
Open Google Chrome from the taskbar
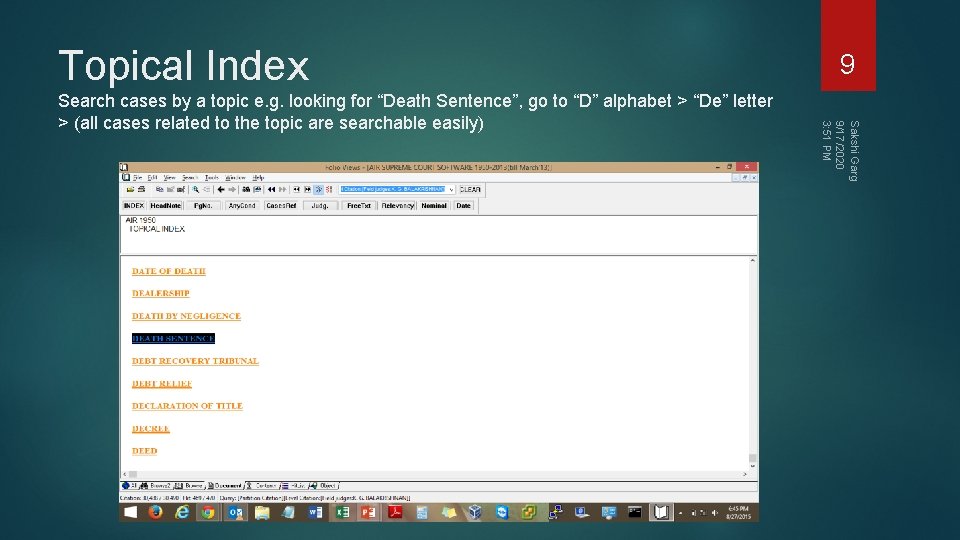point(208,512)
